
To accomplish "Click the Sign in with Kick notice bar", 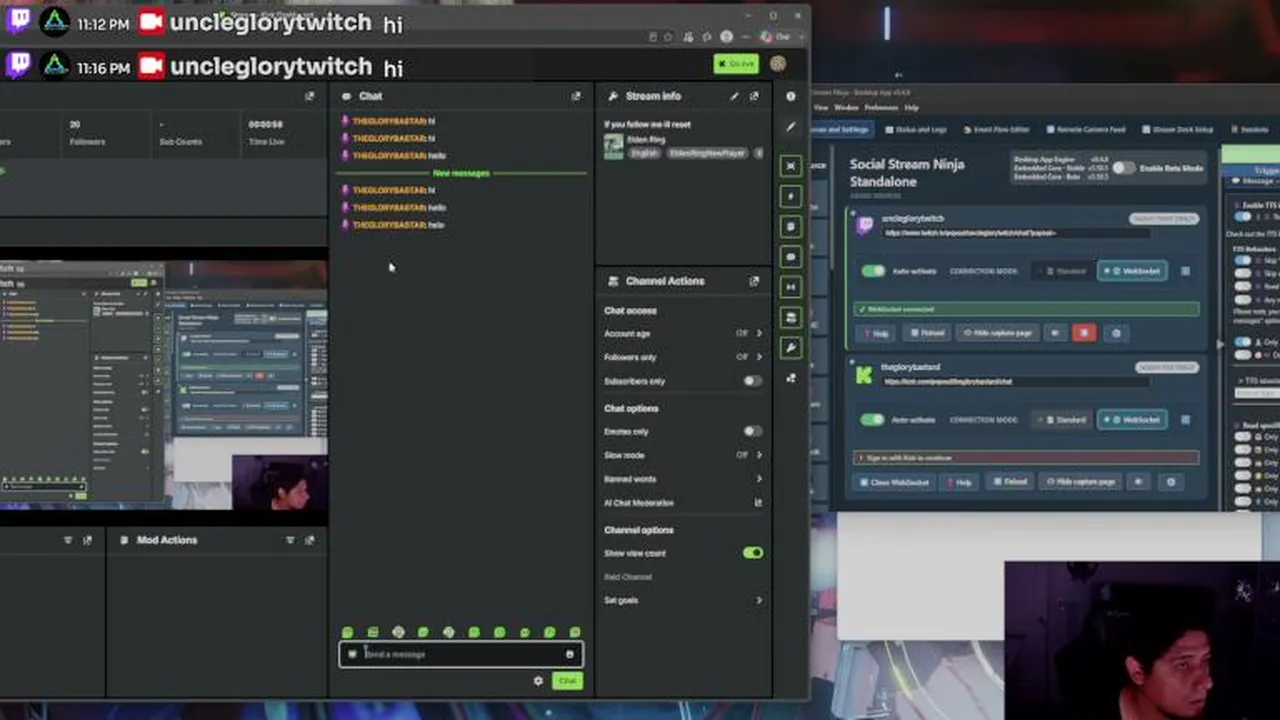I will pyautogui.click(x=1026, y=458).
